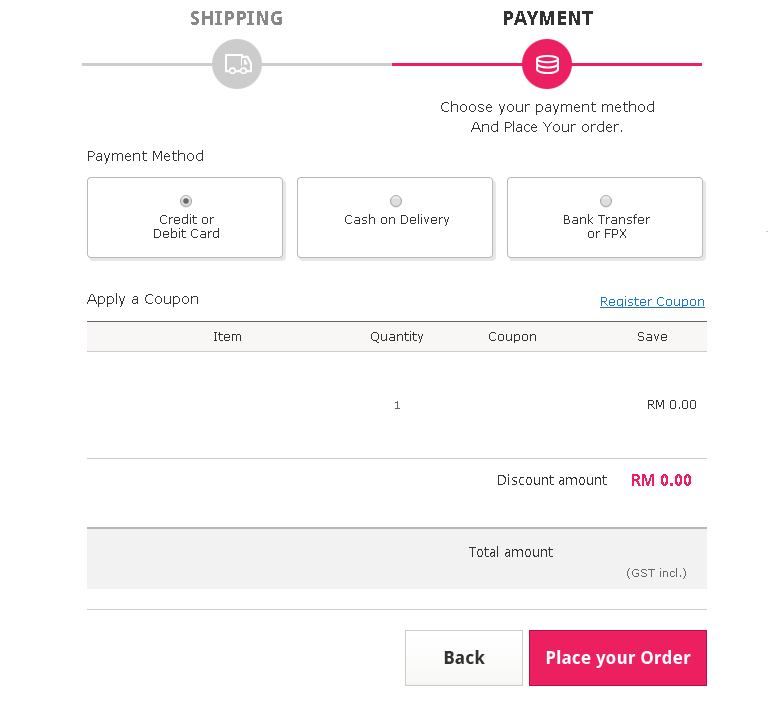The image size is (782, 703).
Task: Click the Register Coupon link
Action: (x=652, y=302)
